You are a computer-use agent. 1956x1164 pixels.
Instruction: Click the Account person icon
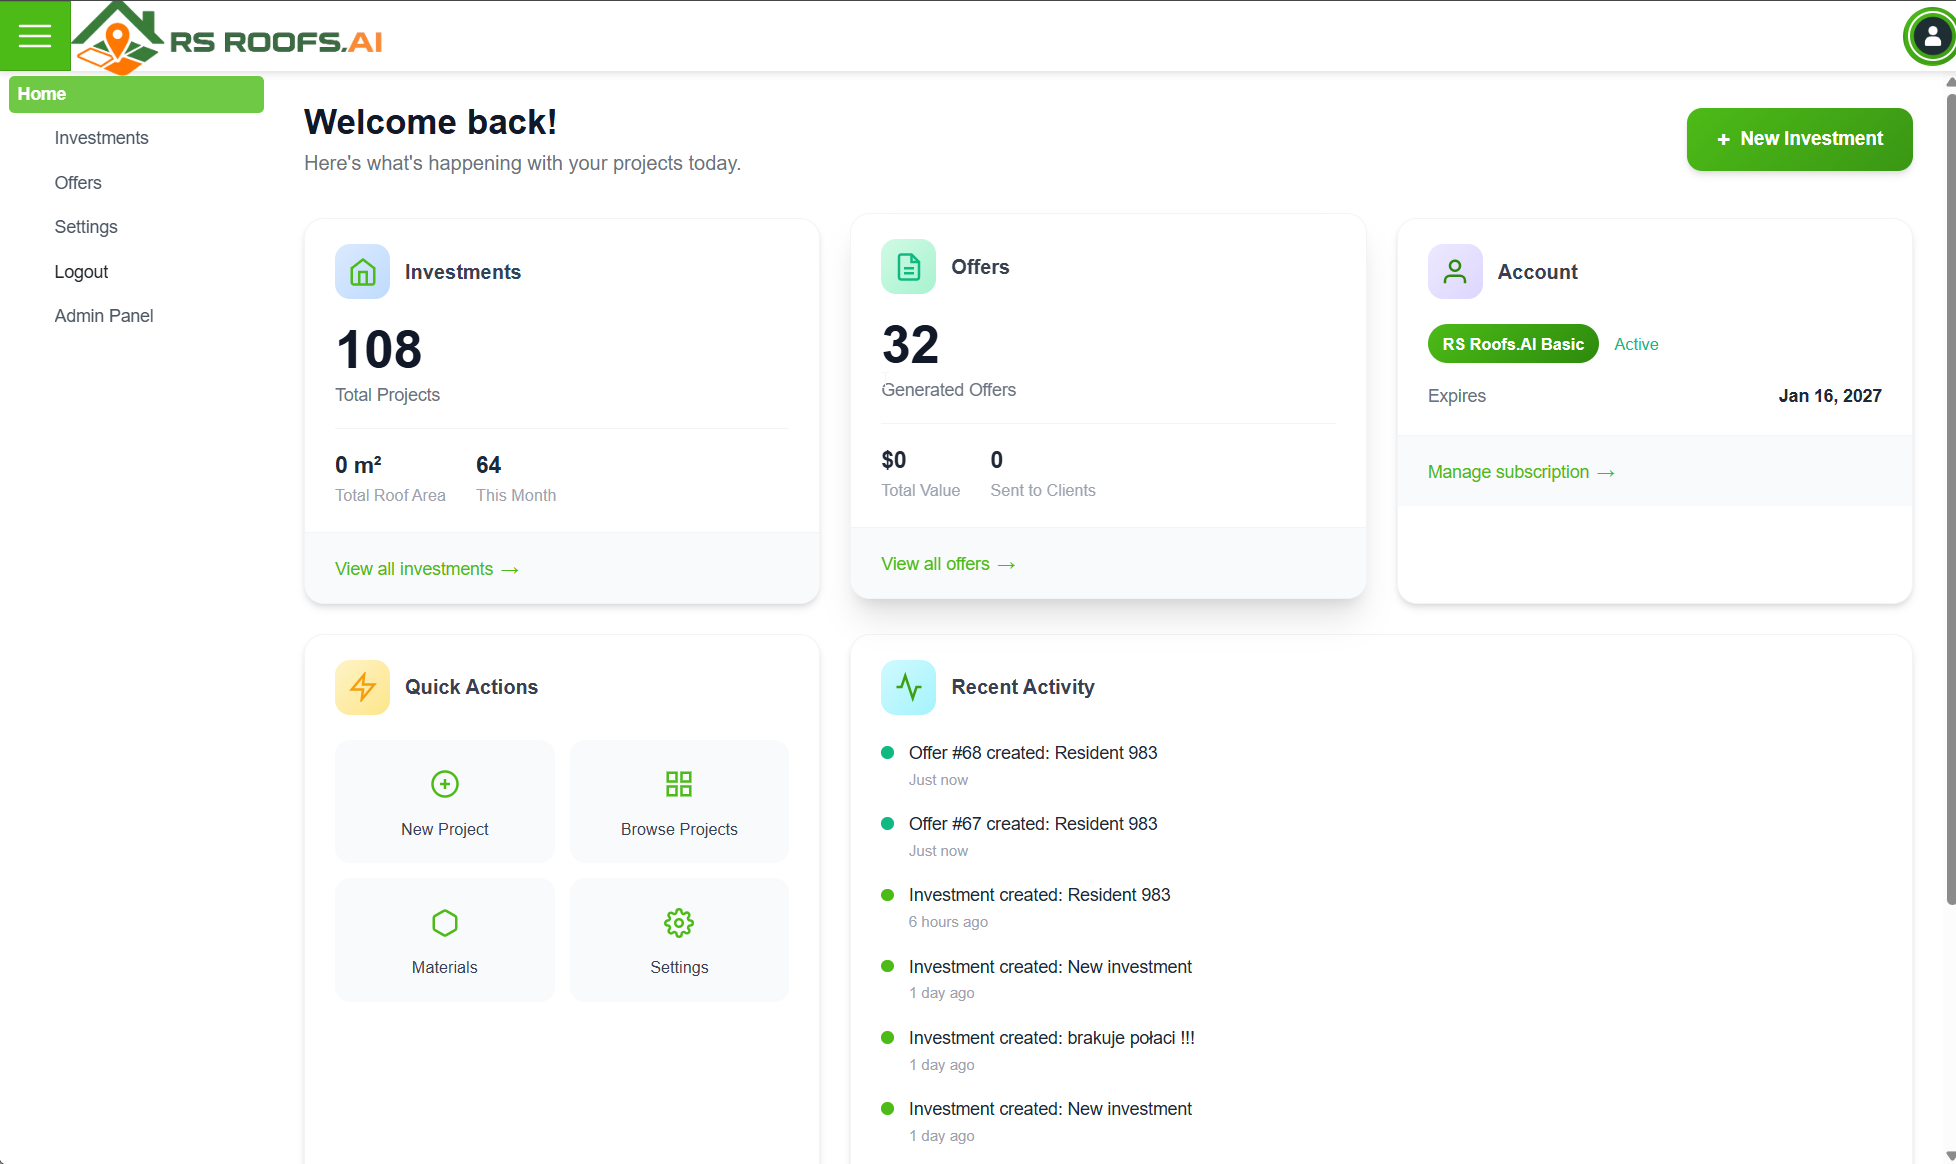[1455, 271]
